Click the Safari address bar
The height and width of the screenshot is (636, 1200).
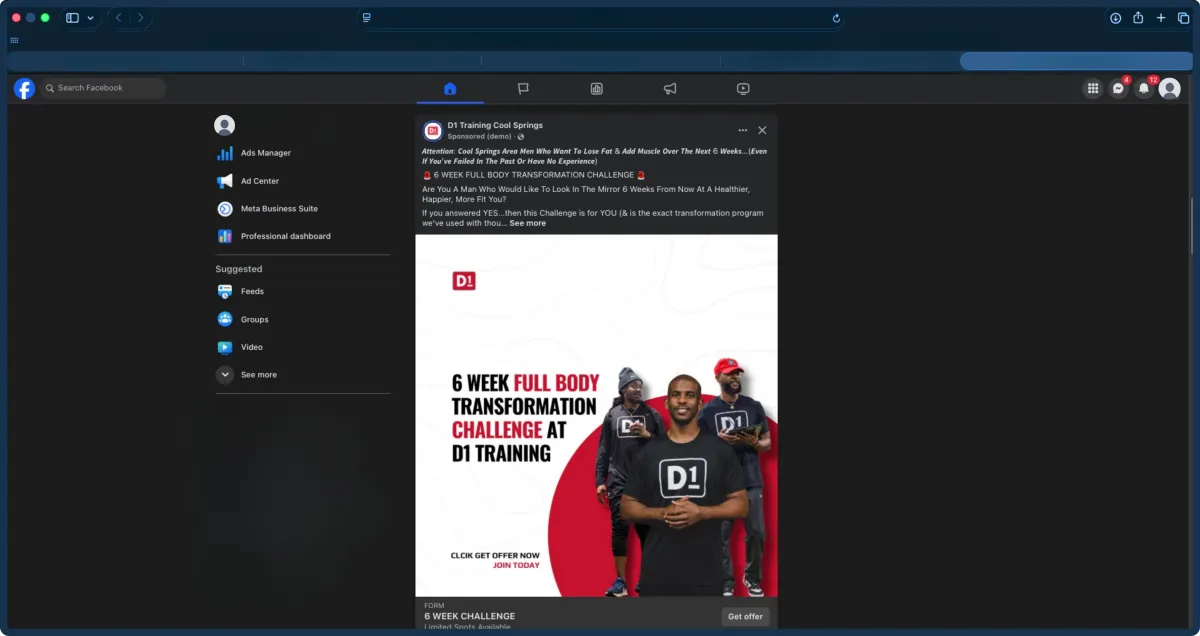600,18
